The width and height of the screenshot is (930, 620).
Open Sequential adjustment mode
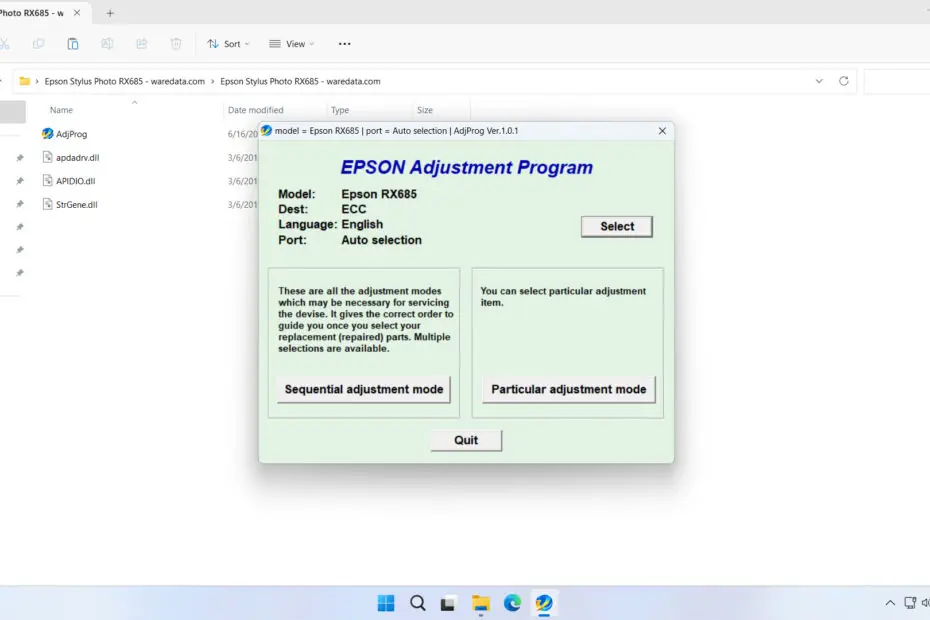pos(364,389)
